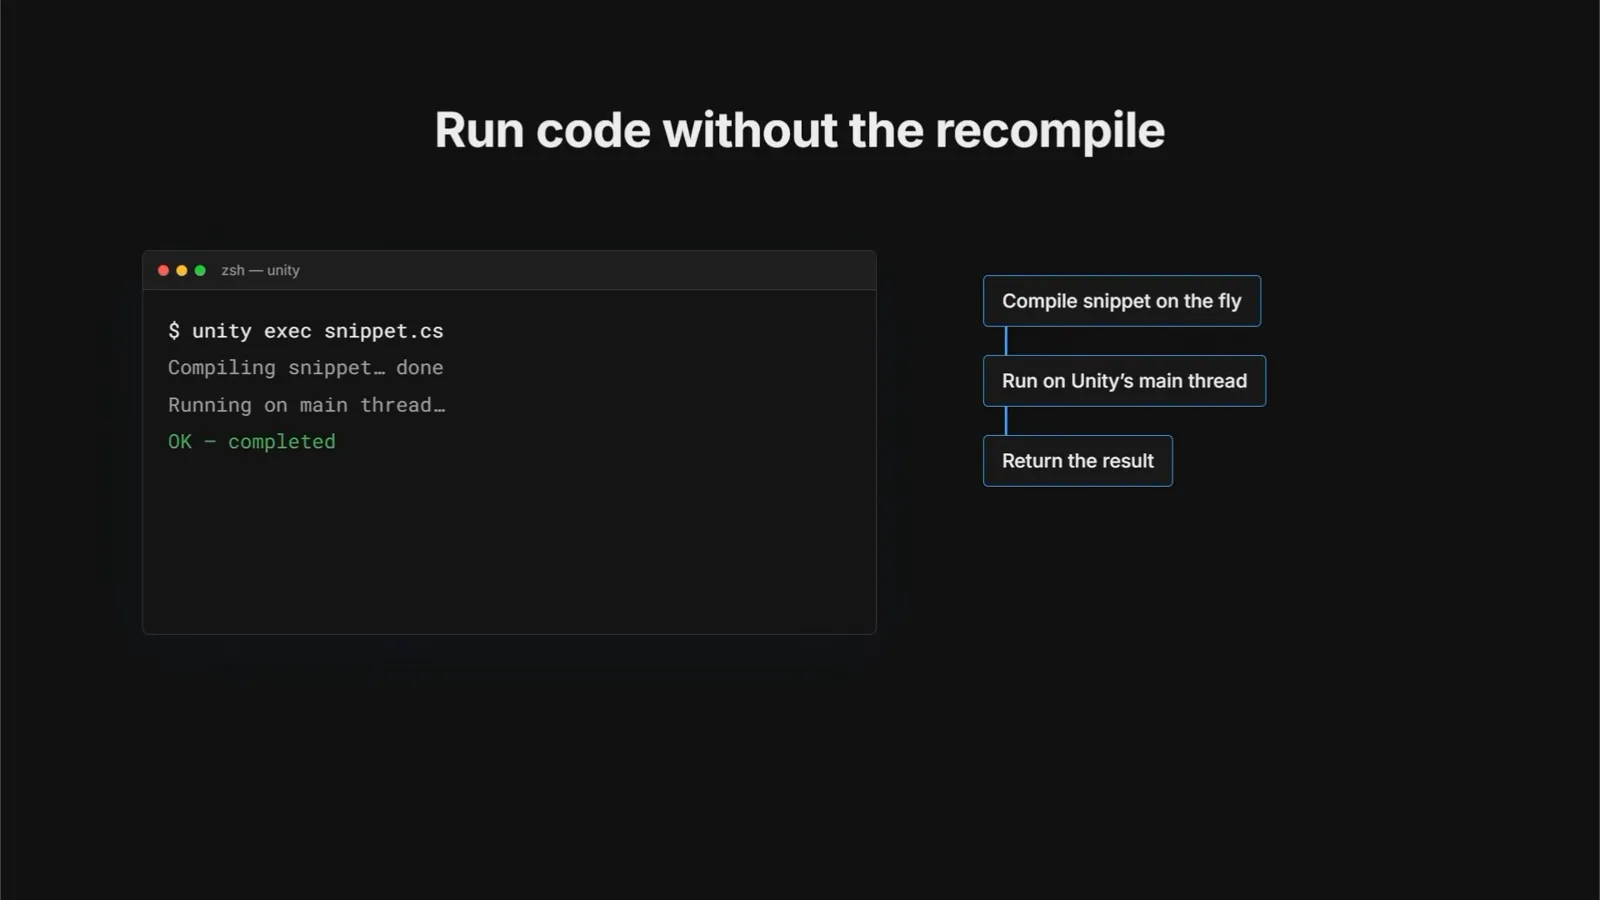Click the '$ unity exec snippet.cs' command line
Image resolution: width=1600 pixels, height=900 pixels.
[305, 331]
